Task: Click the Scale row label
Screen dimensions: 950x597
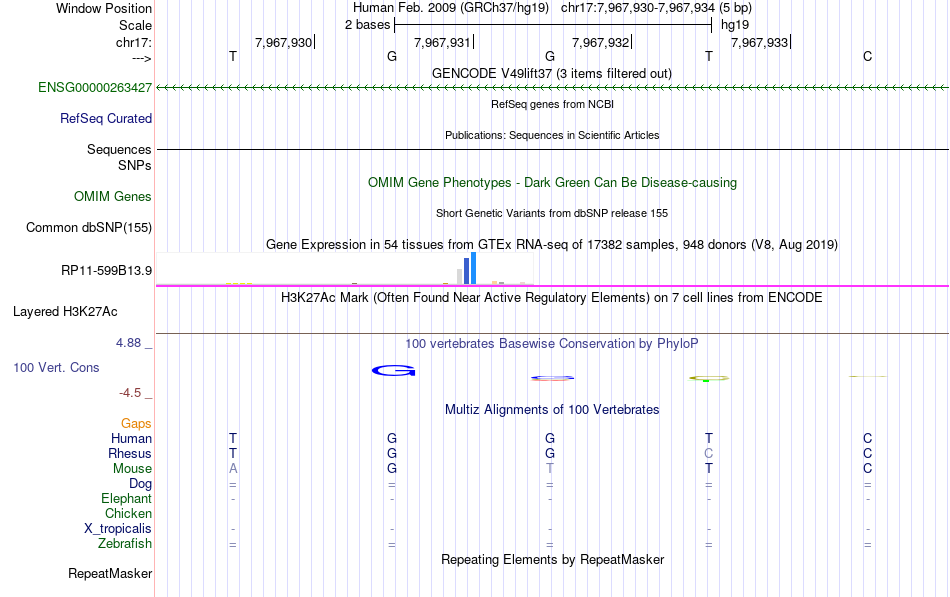Action: point(136,26)
